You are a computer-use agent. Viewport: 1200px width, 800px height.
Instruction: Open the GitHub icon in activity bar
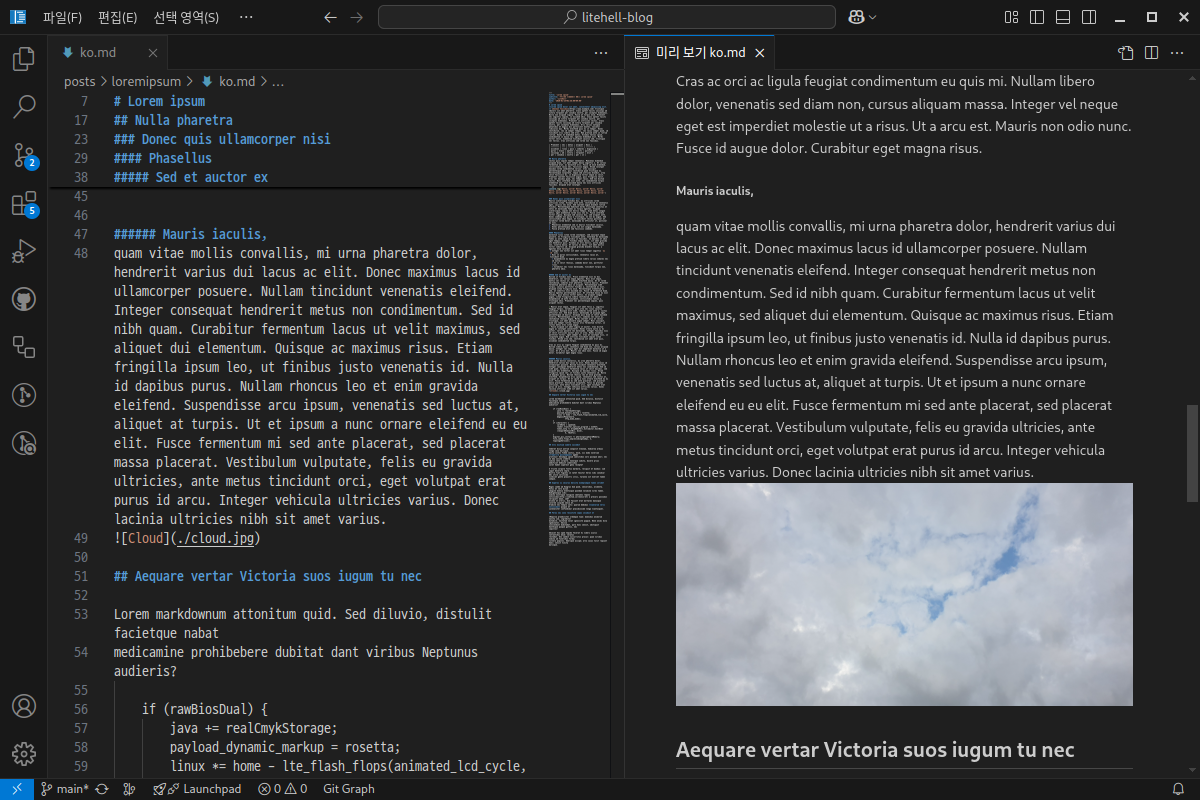click(24, 299)
